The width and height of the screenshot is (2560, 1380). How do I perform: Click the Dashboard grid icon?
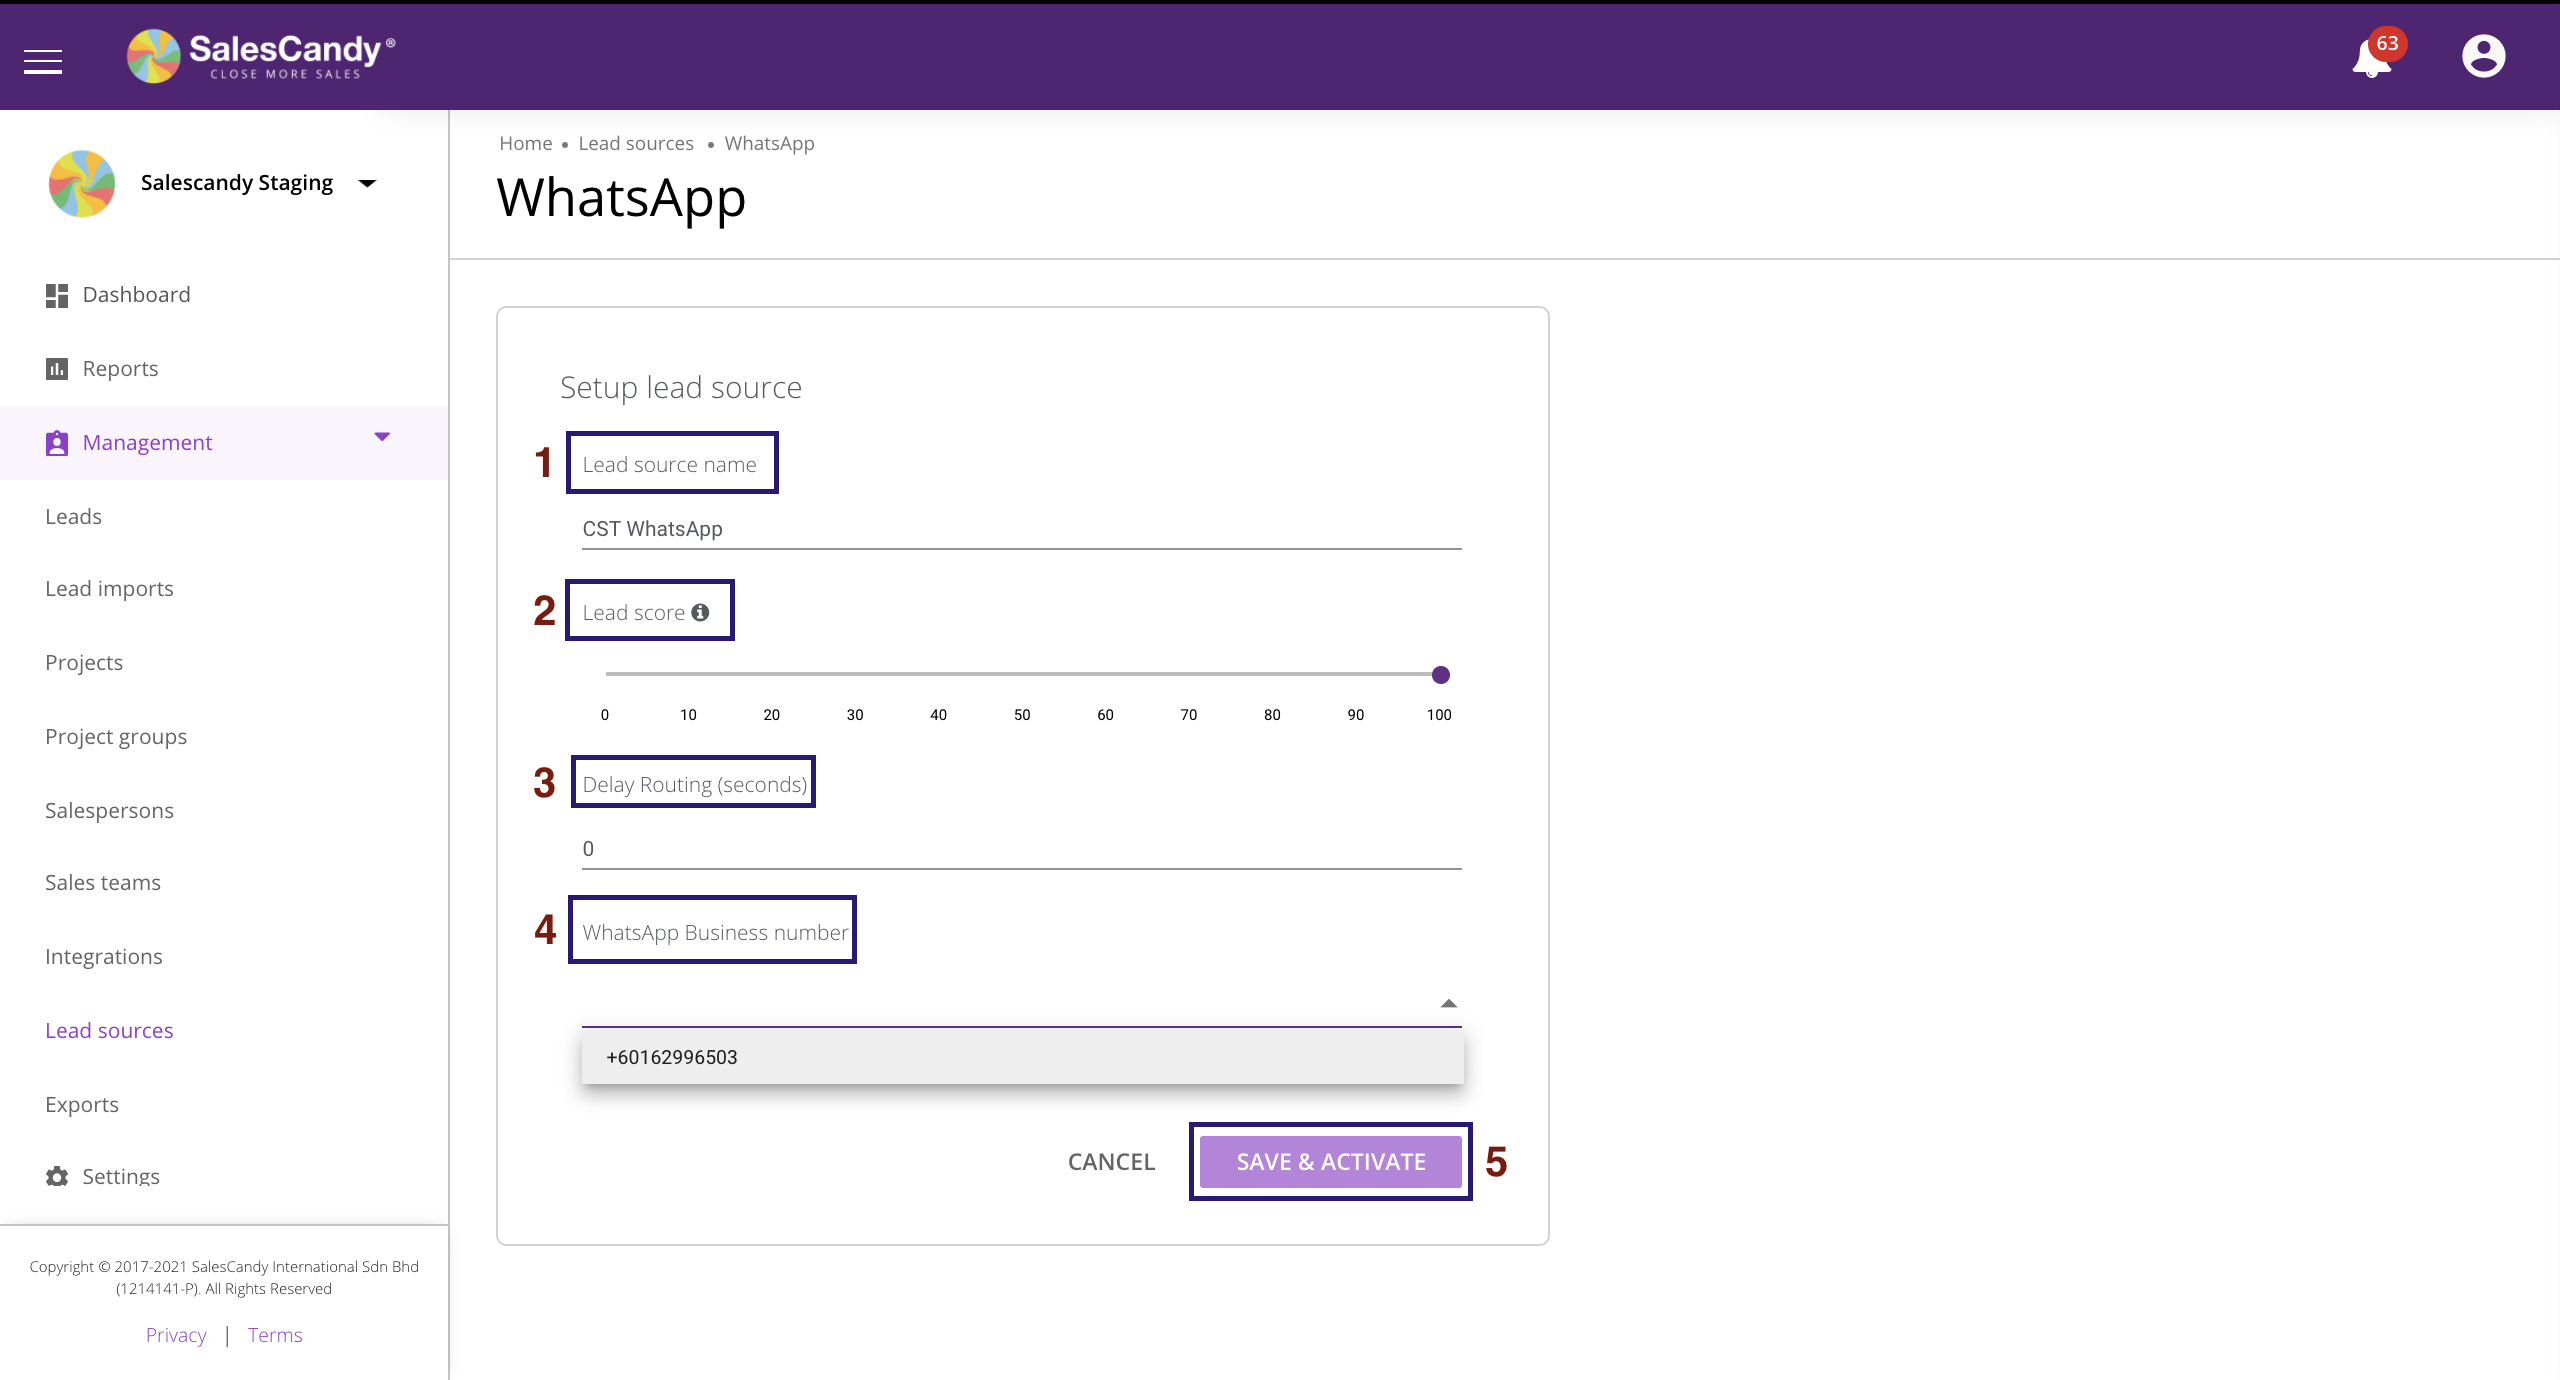click(x=57, y=295)
